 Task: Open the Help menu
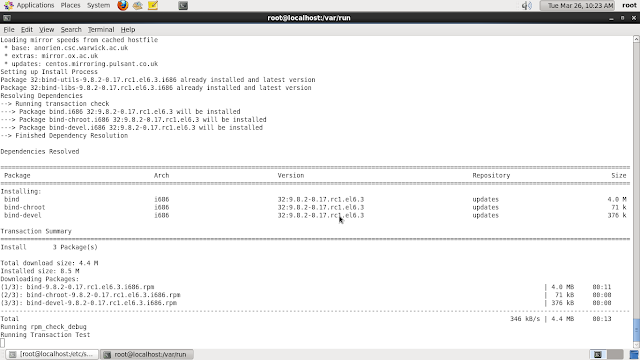(x=128, y=29)
